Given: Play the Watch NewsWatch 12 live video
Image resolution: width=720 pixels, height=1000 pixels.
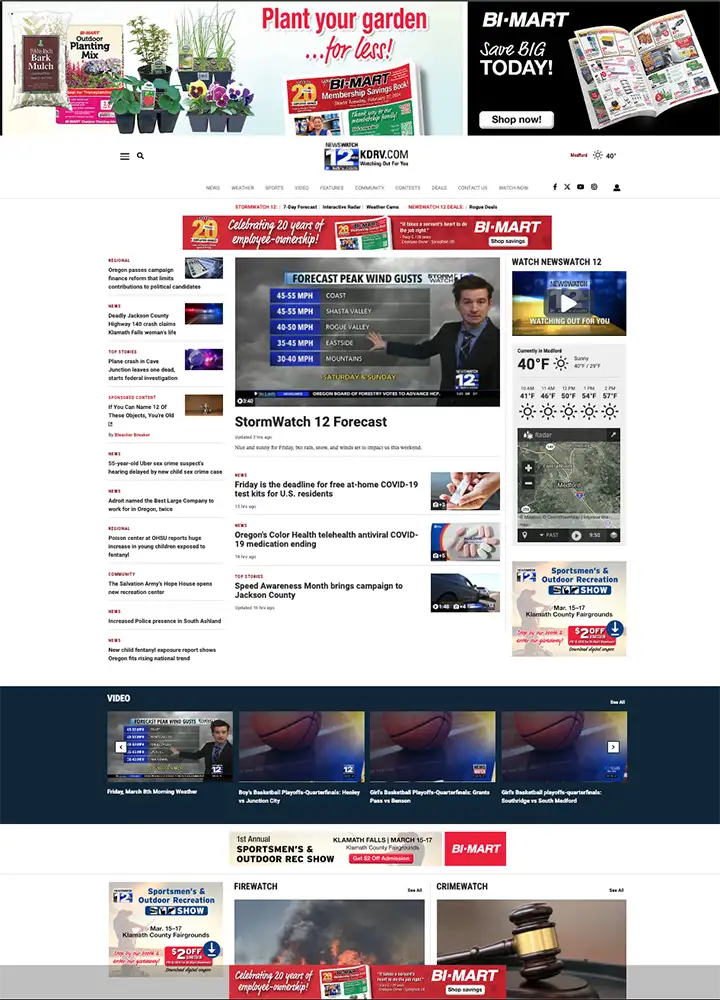Looking at the screenshot, I should 568,302.
